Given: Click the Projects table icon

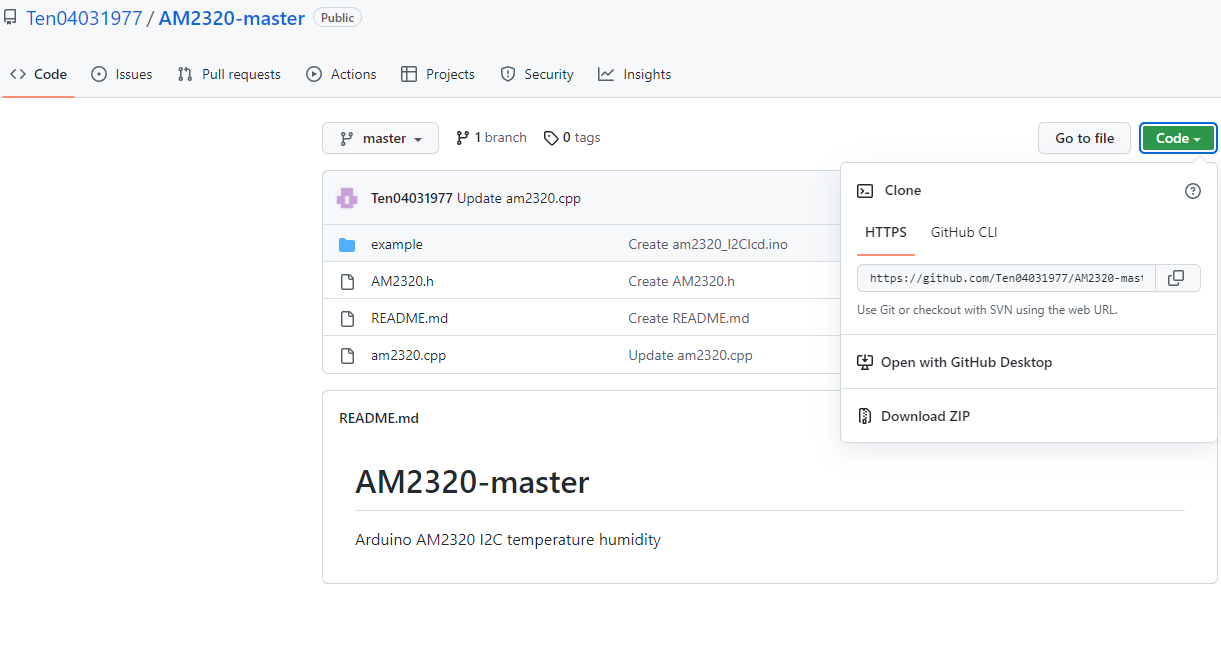Looking at the screenshot, I should coord(409,74).
